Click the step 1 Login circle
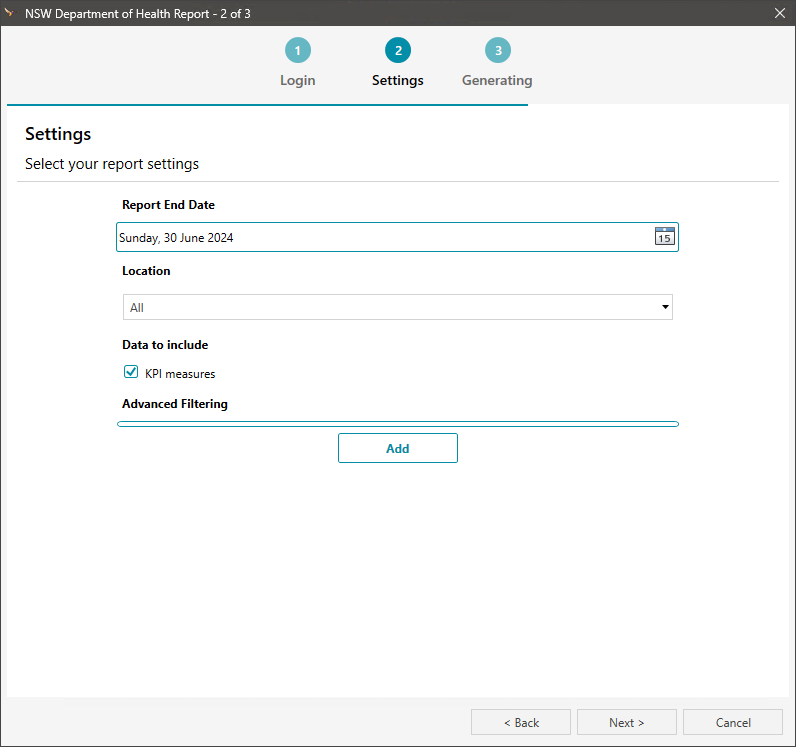 [x=297, y=50]
